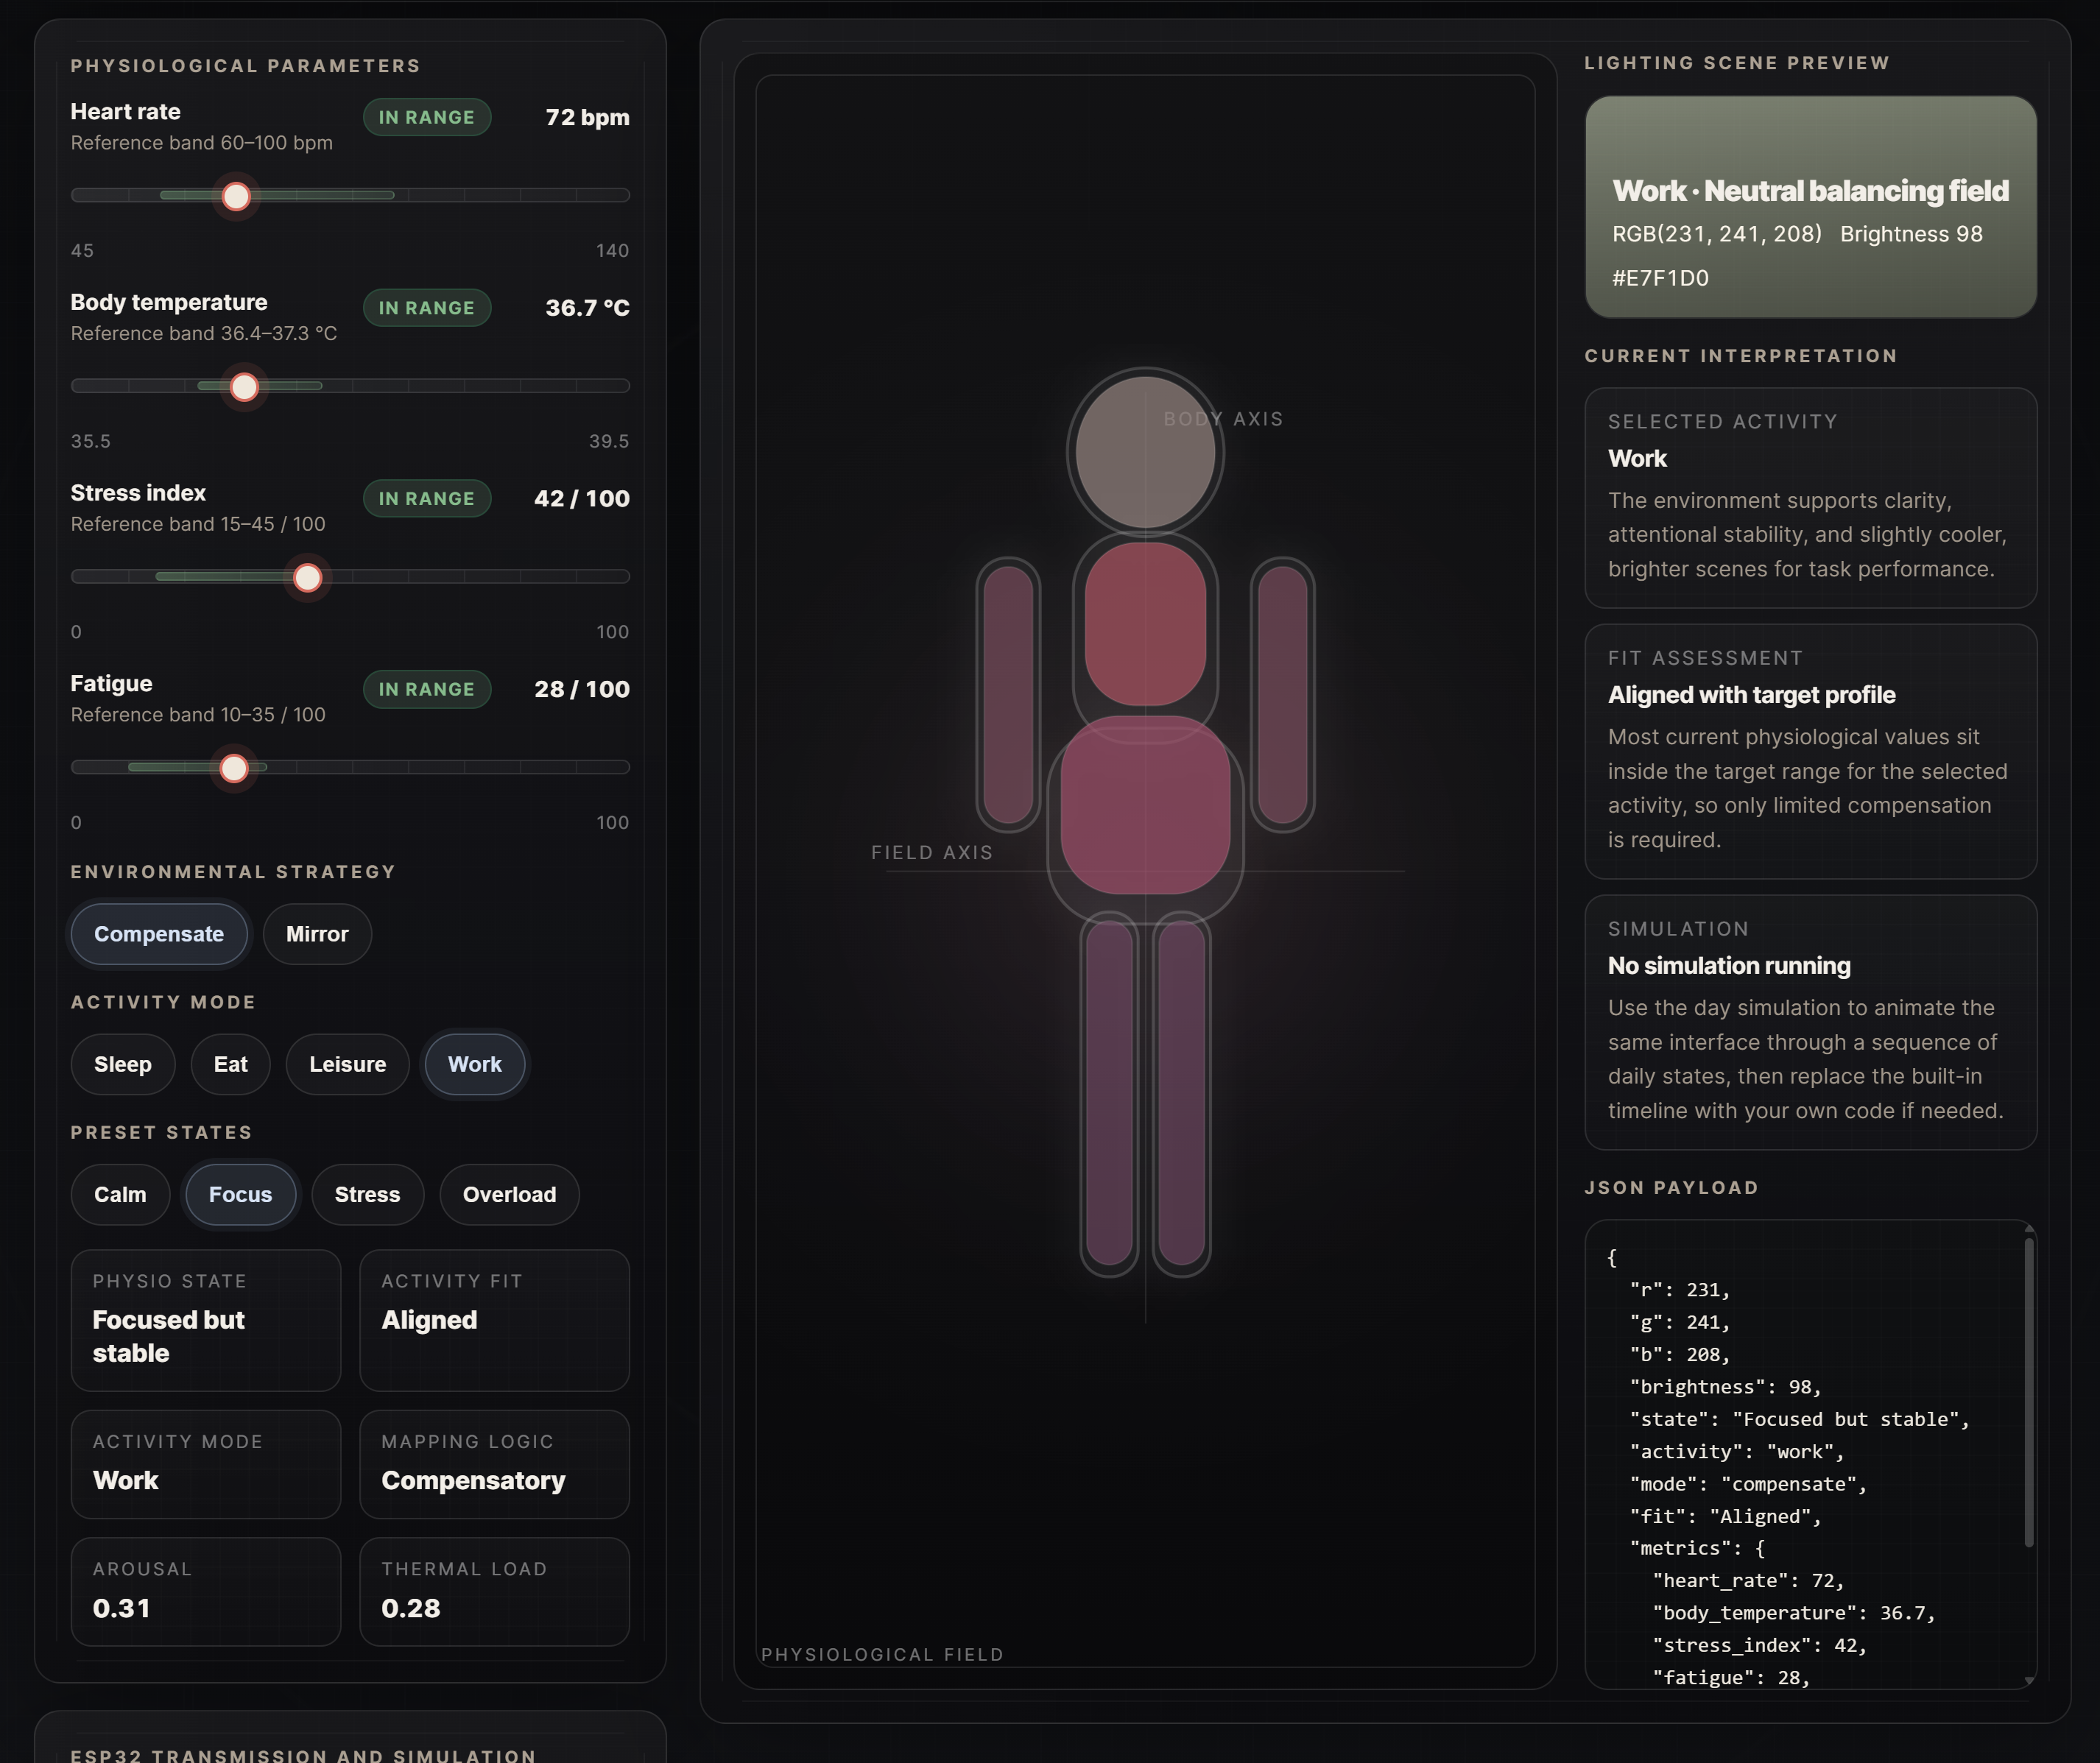Click the Body temperature IN RANGE badge
Screen dimensions: 2100x1763
[x=427, y=308]
